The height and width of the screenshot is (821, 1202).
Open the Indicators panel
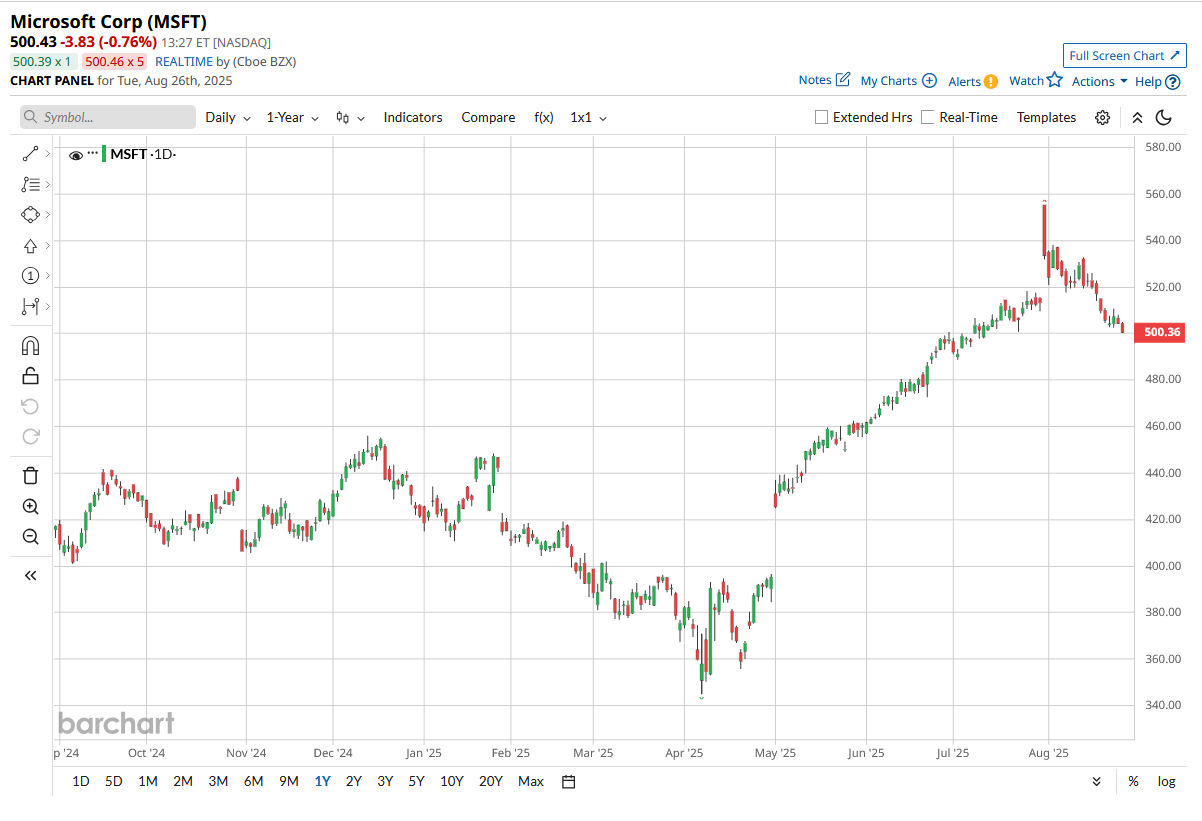[413, 117]
